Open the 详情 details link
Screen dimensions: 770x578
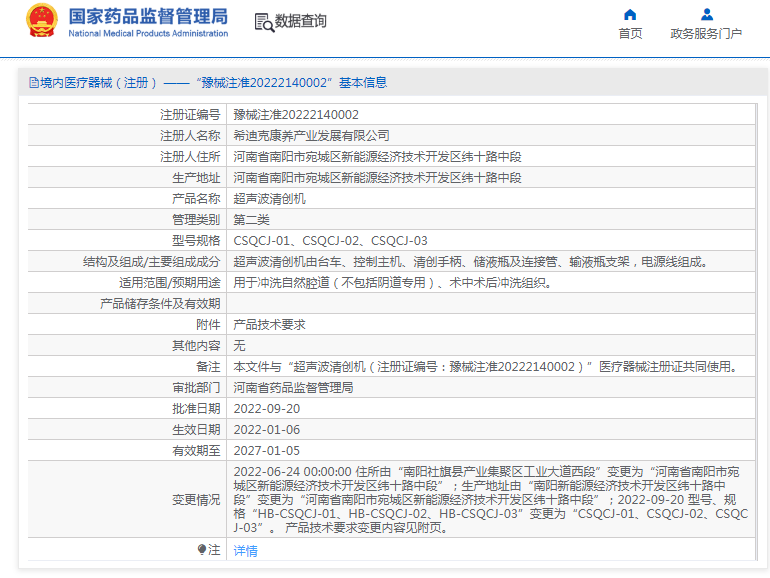coord(246,550)
